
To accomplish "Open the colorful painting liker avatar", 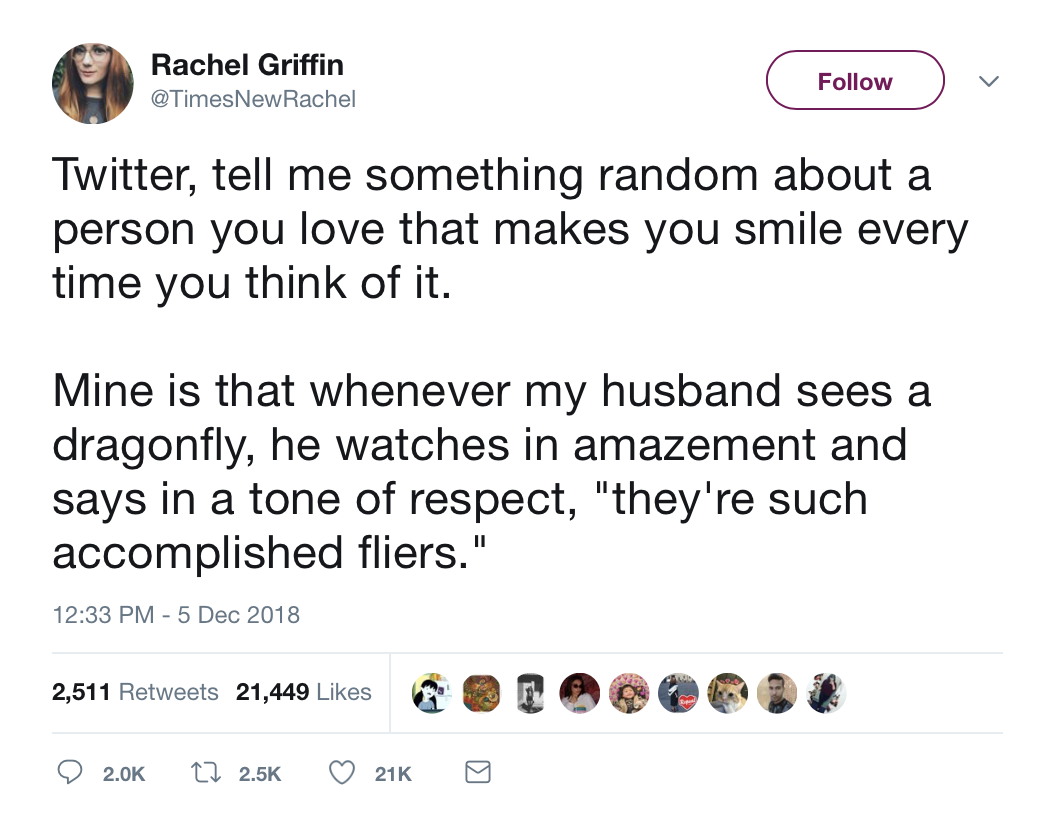I will pos(482,692).
